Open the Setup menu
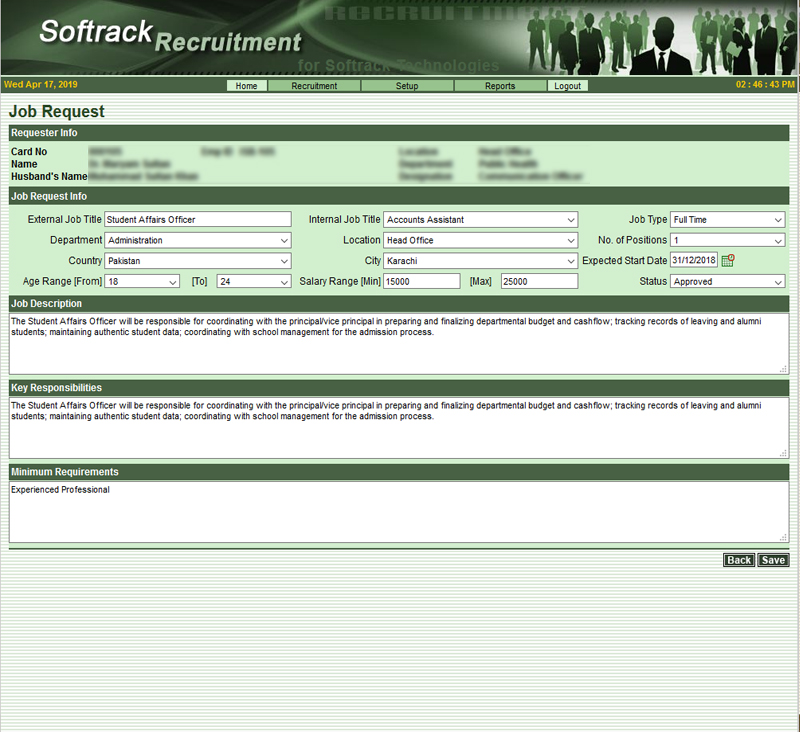 407,86
